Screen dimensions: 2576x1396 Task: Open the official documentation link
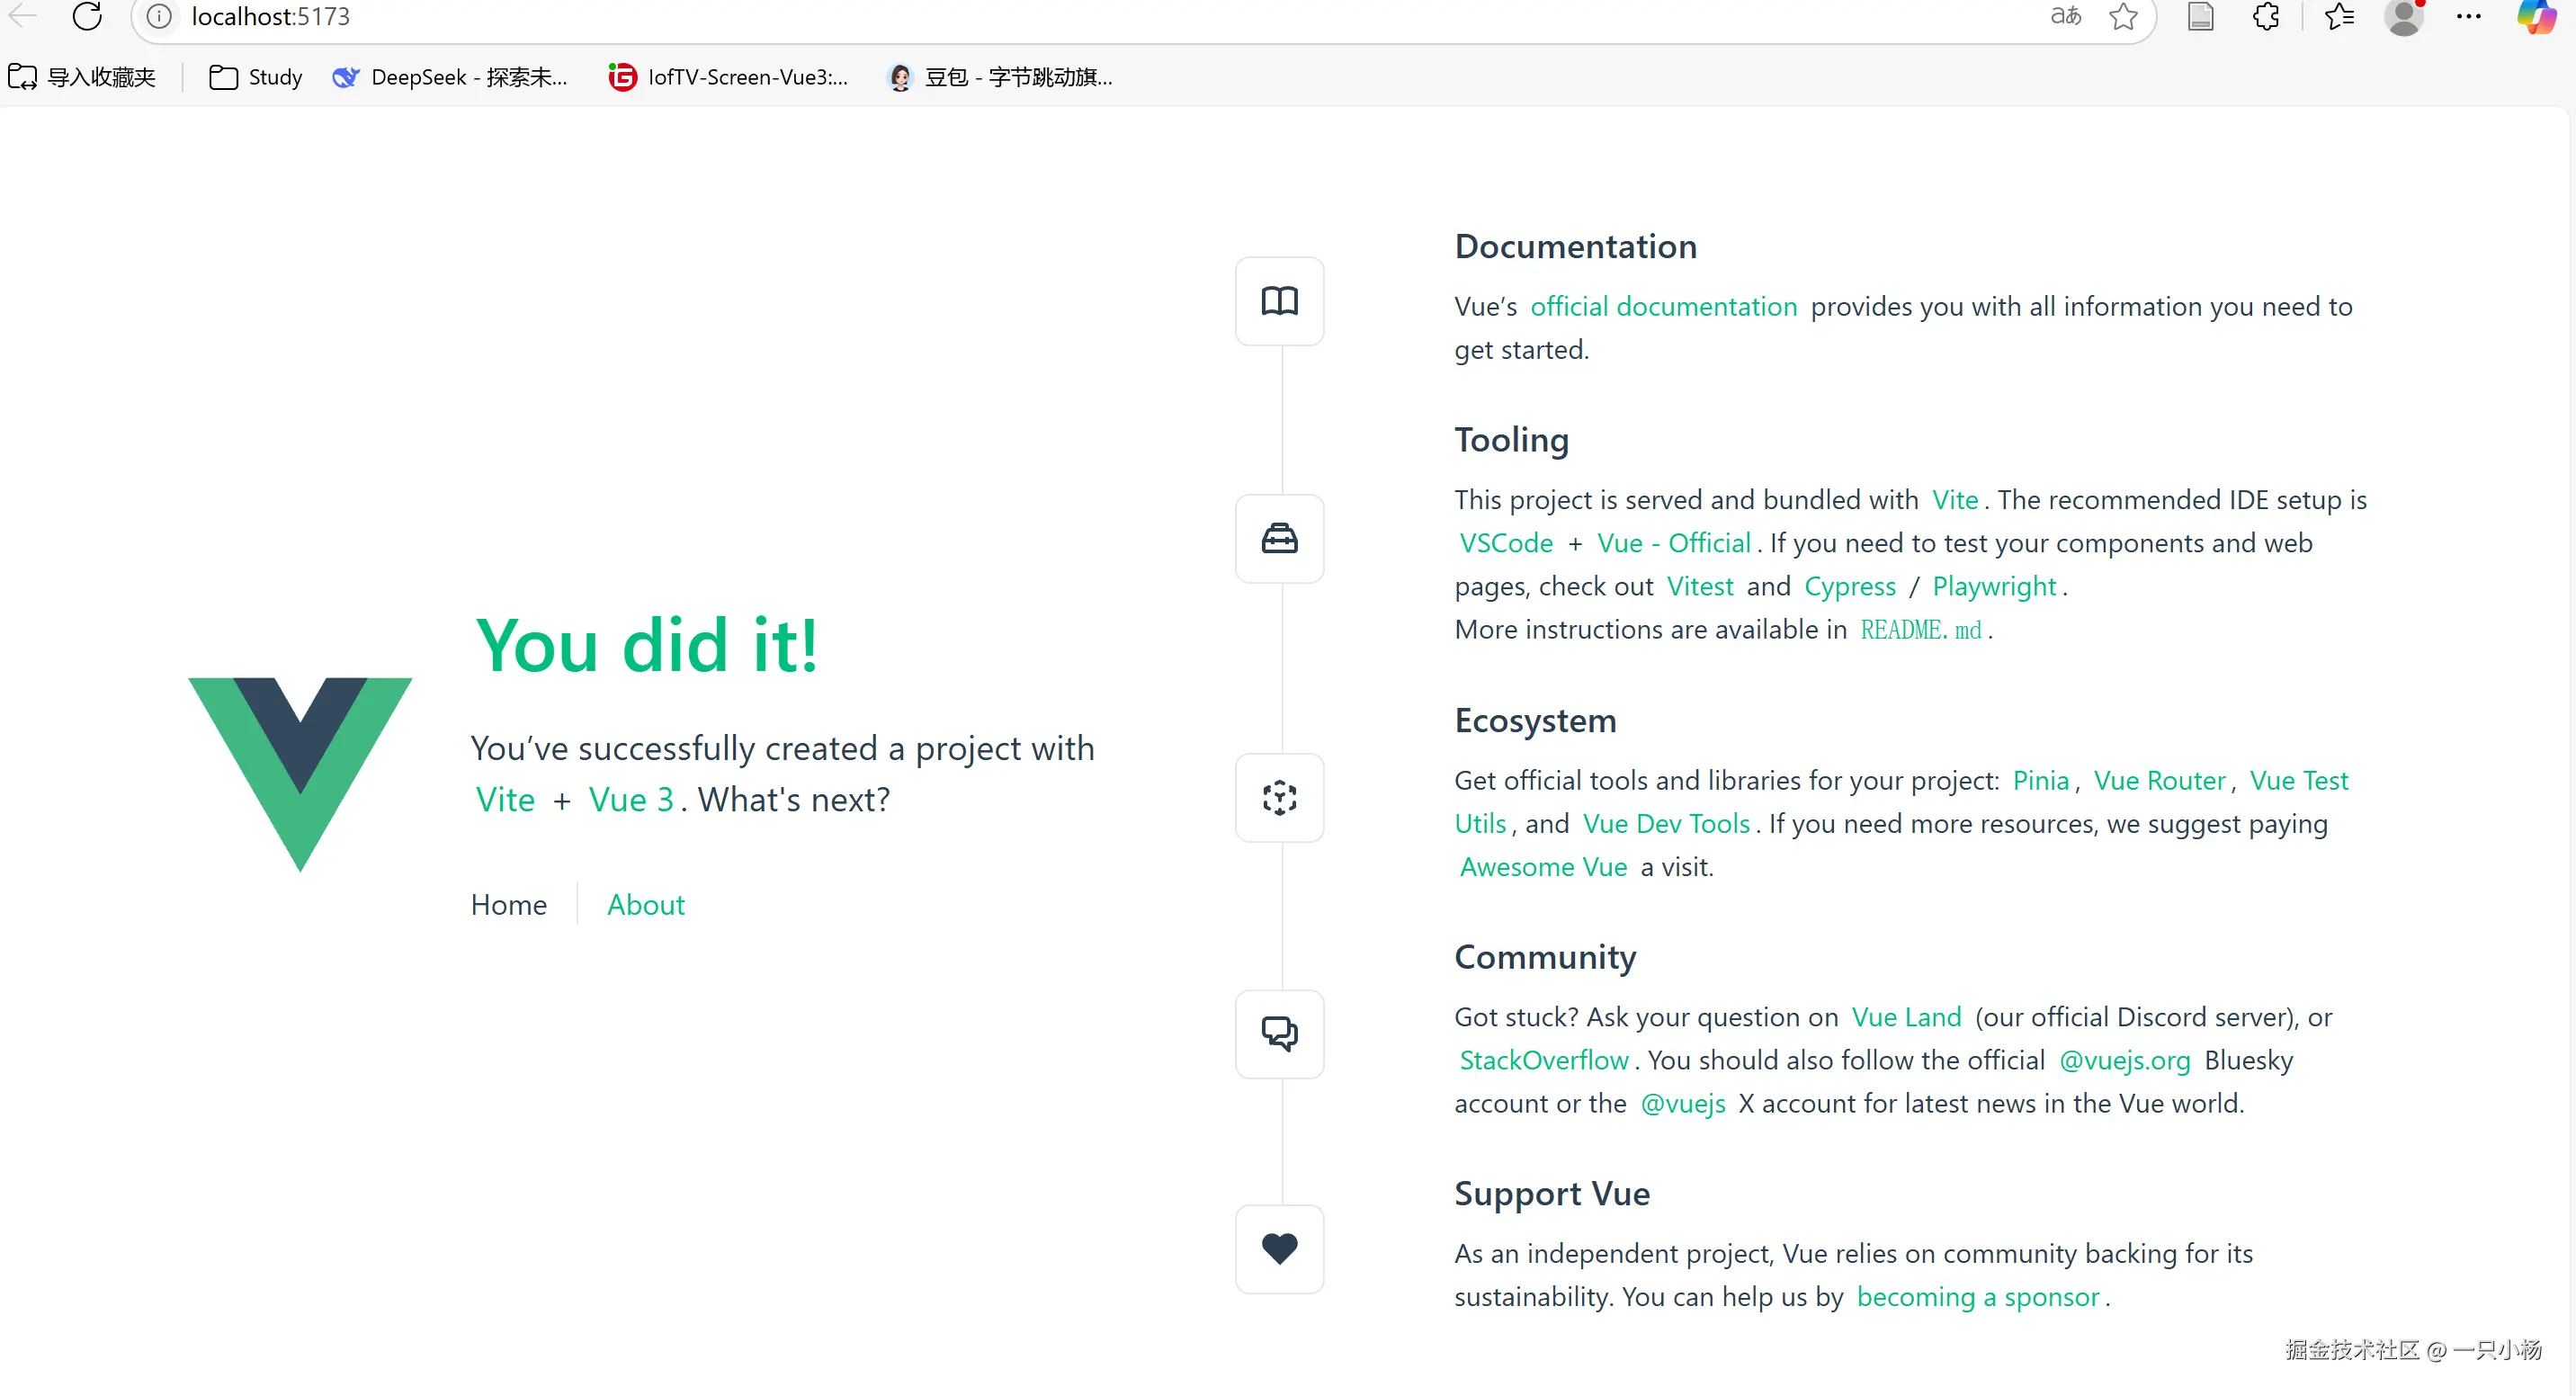coord(1663,306)
